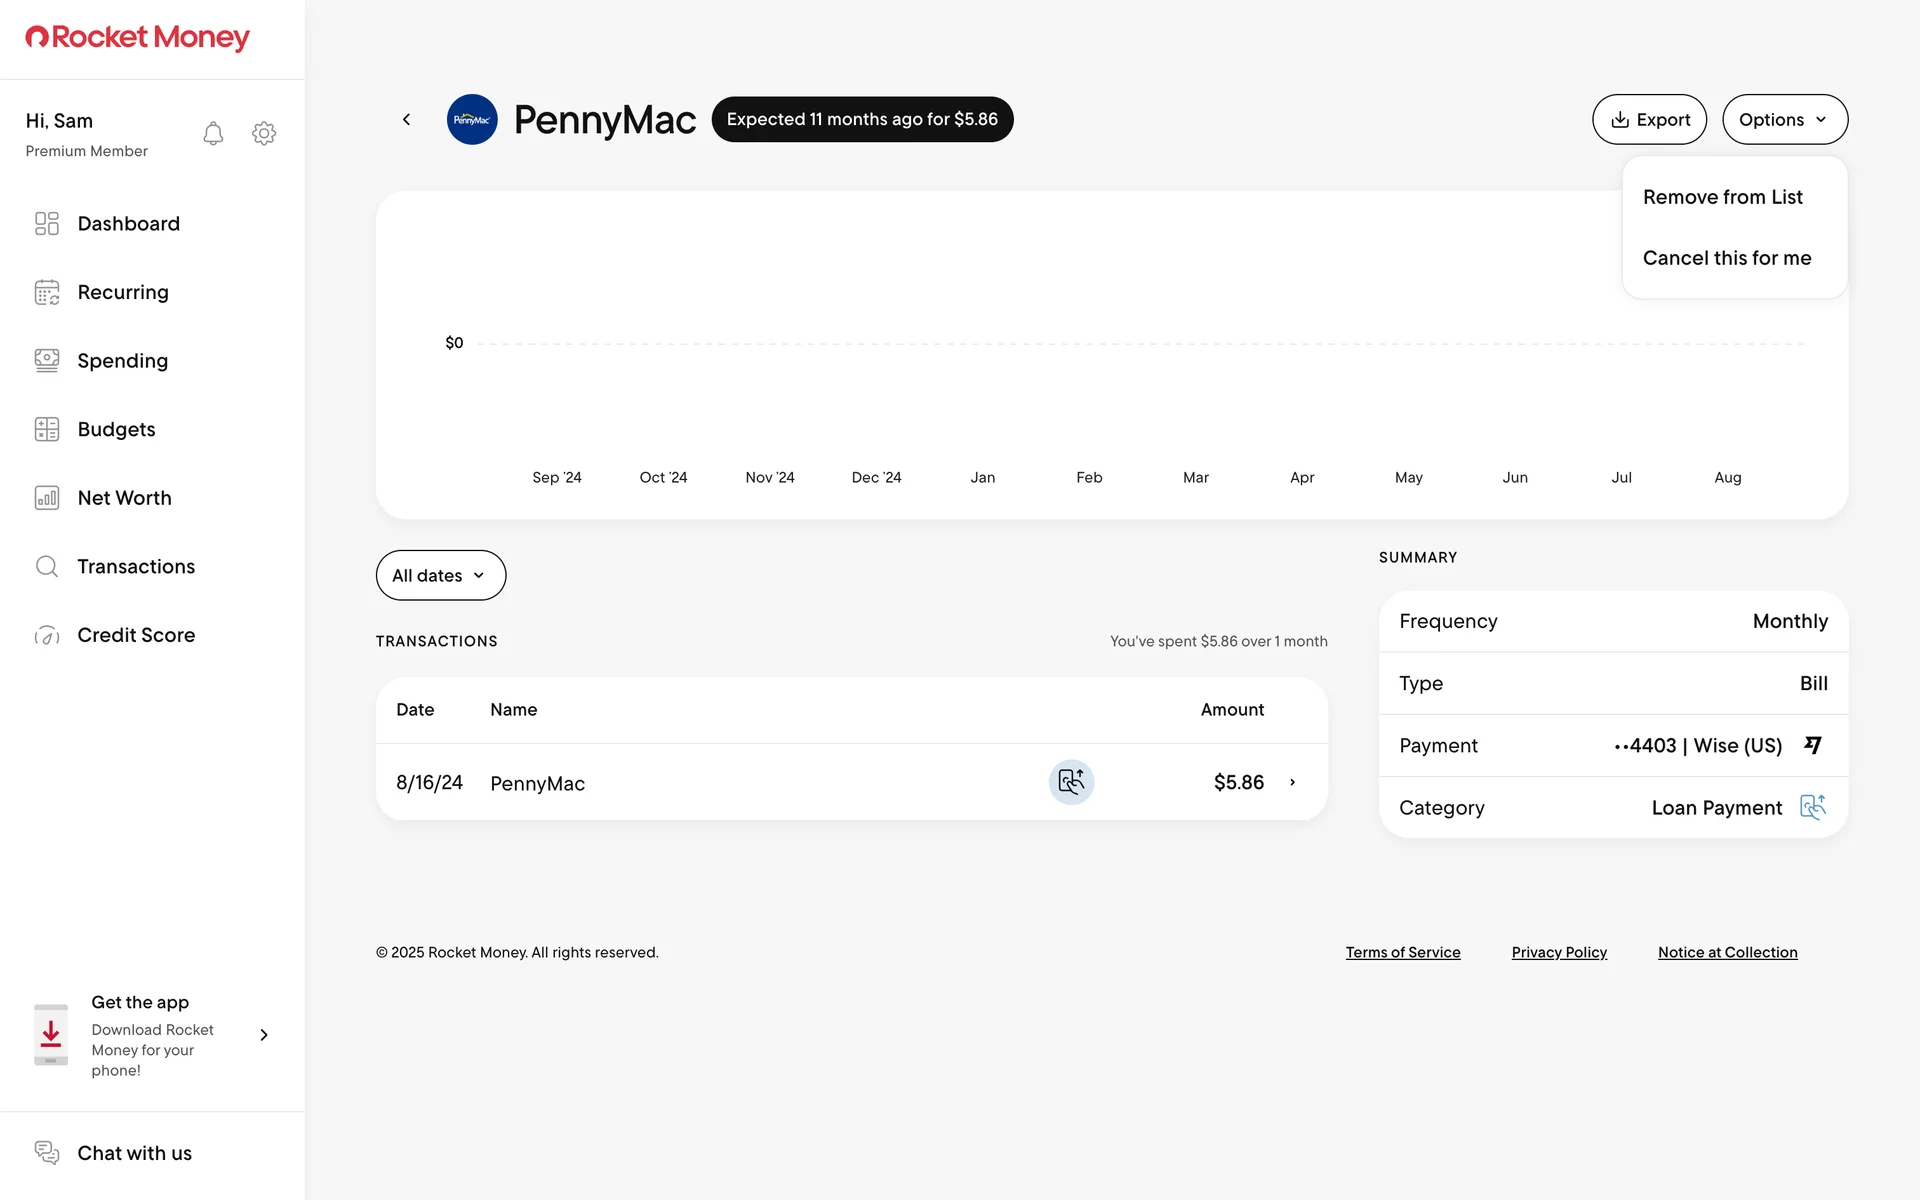Image resolution: width=1920 pixels, height=1200 pixels.
Task: Click the Export button
Action: point(1649,119)
